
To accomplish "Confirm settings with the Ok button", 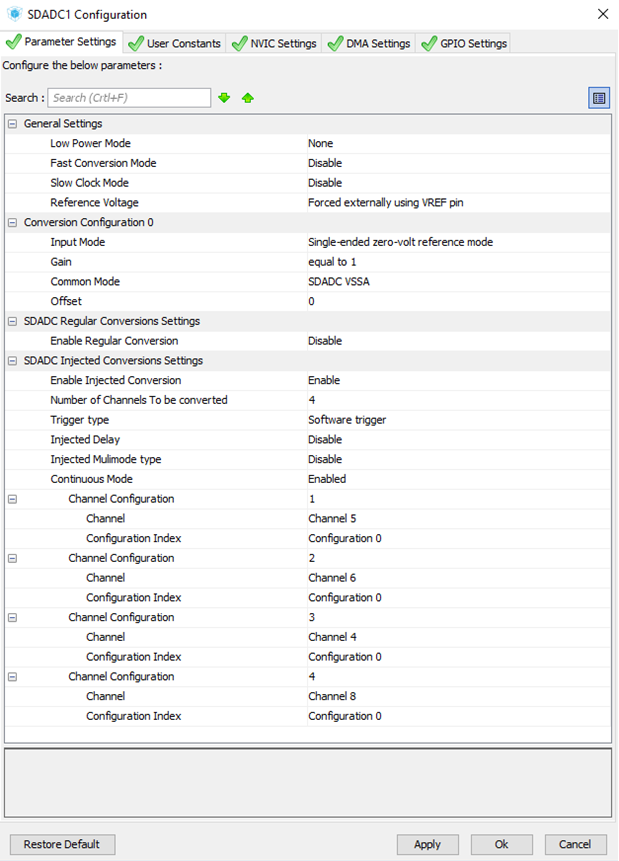I will [501, 845].
